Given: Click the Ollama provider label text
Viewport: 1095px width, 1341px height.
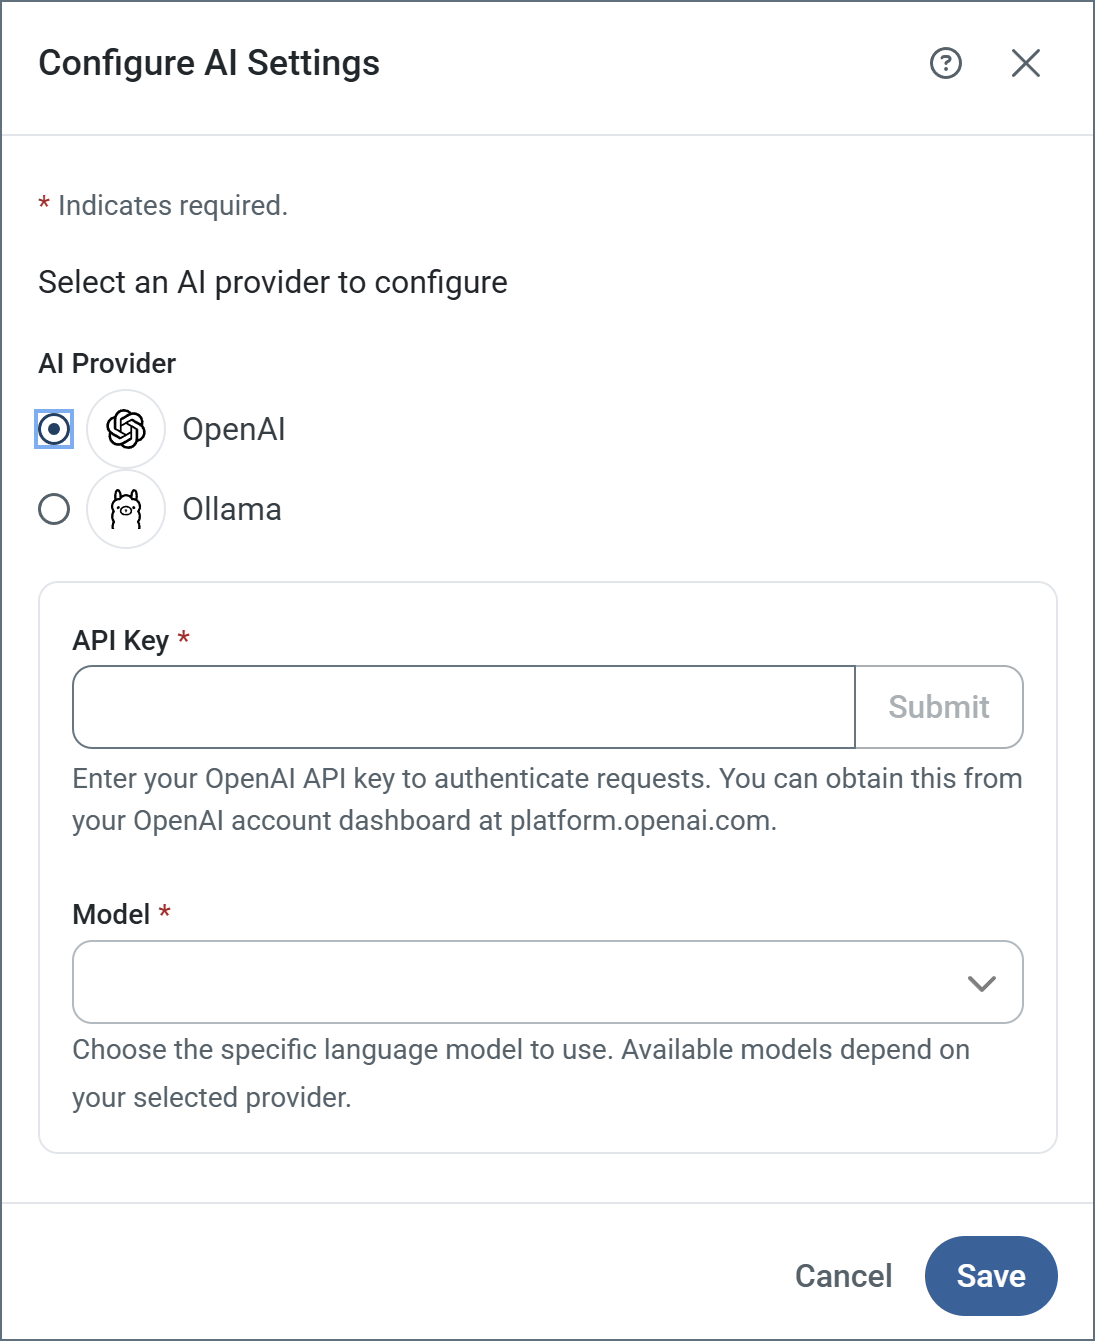Looking at the screenshot, I should pyautogui.click(x=231, y=509).
